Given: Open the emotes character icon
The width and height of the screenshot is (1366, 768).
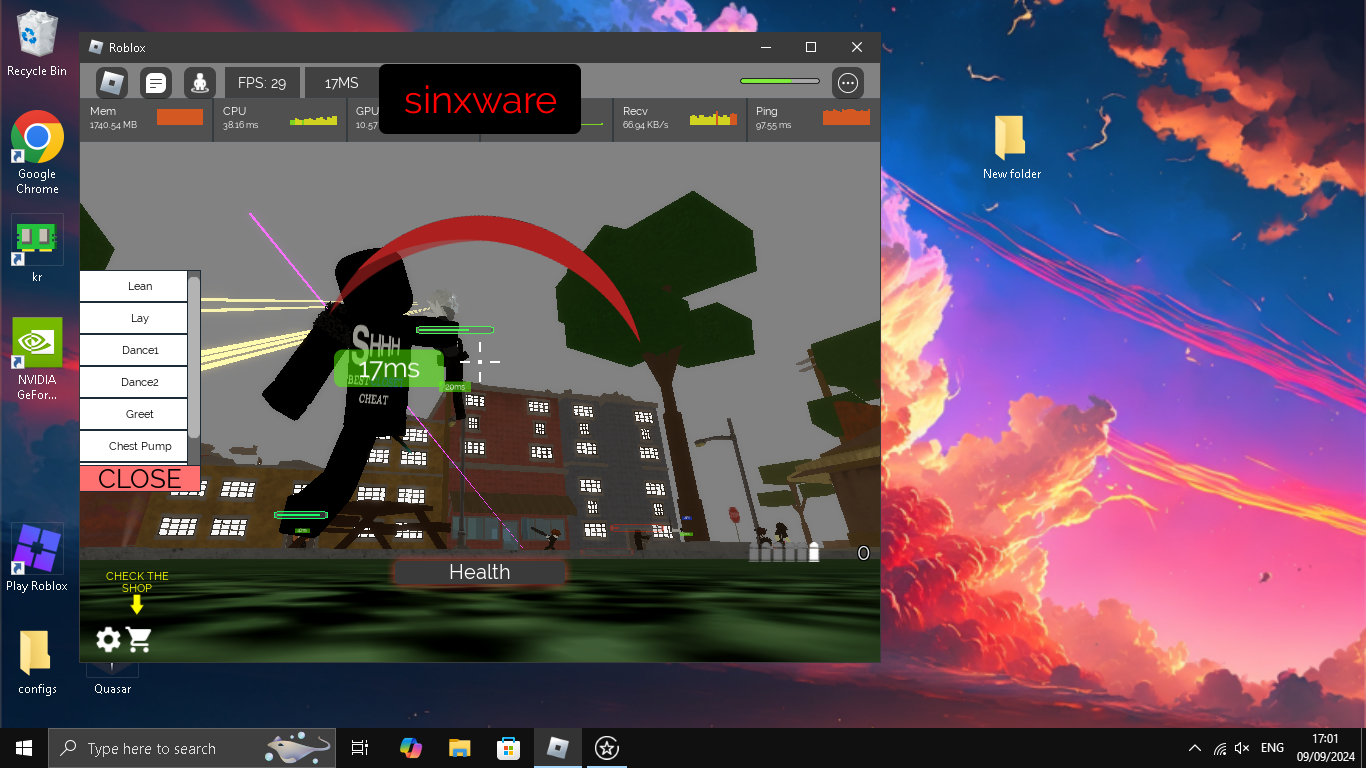Looking at the screenshot, I should tap(200, 83).
